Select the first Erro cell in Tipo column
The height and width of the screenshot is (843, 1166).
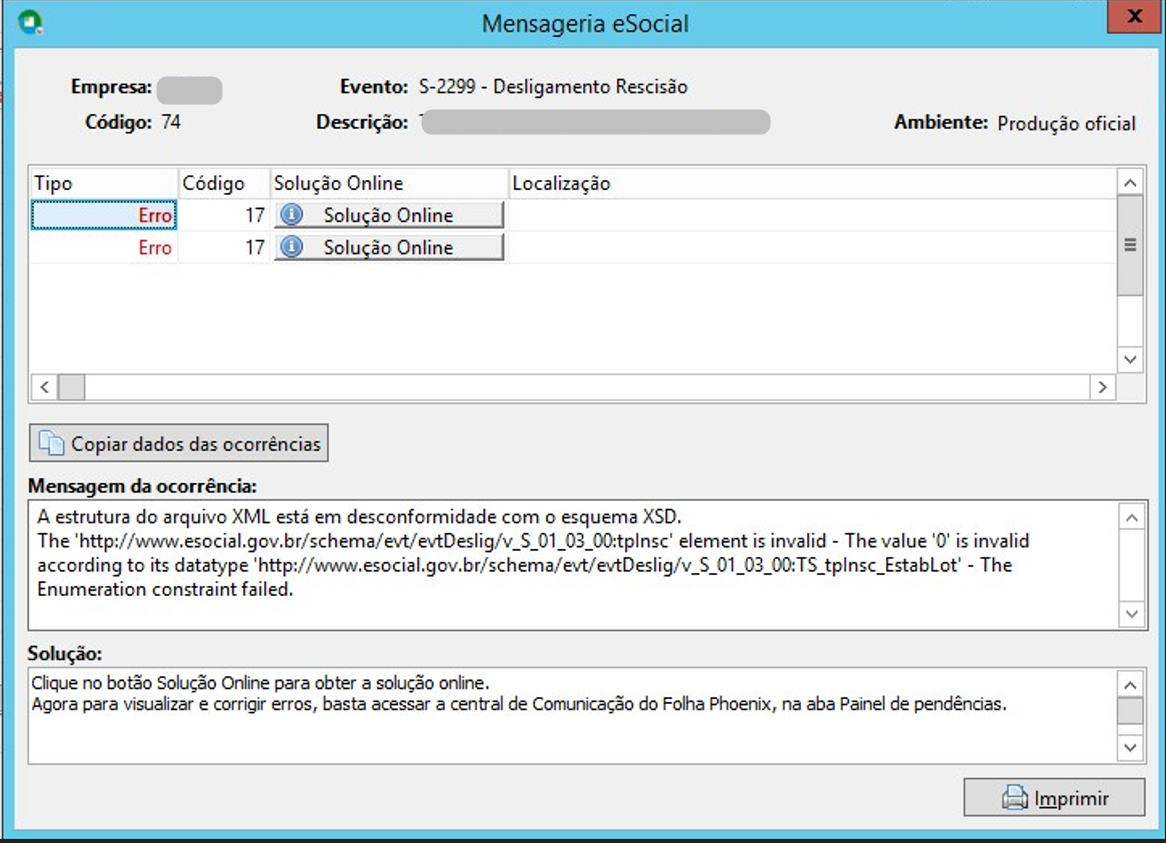(x=103, y=215)
